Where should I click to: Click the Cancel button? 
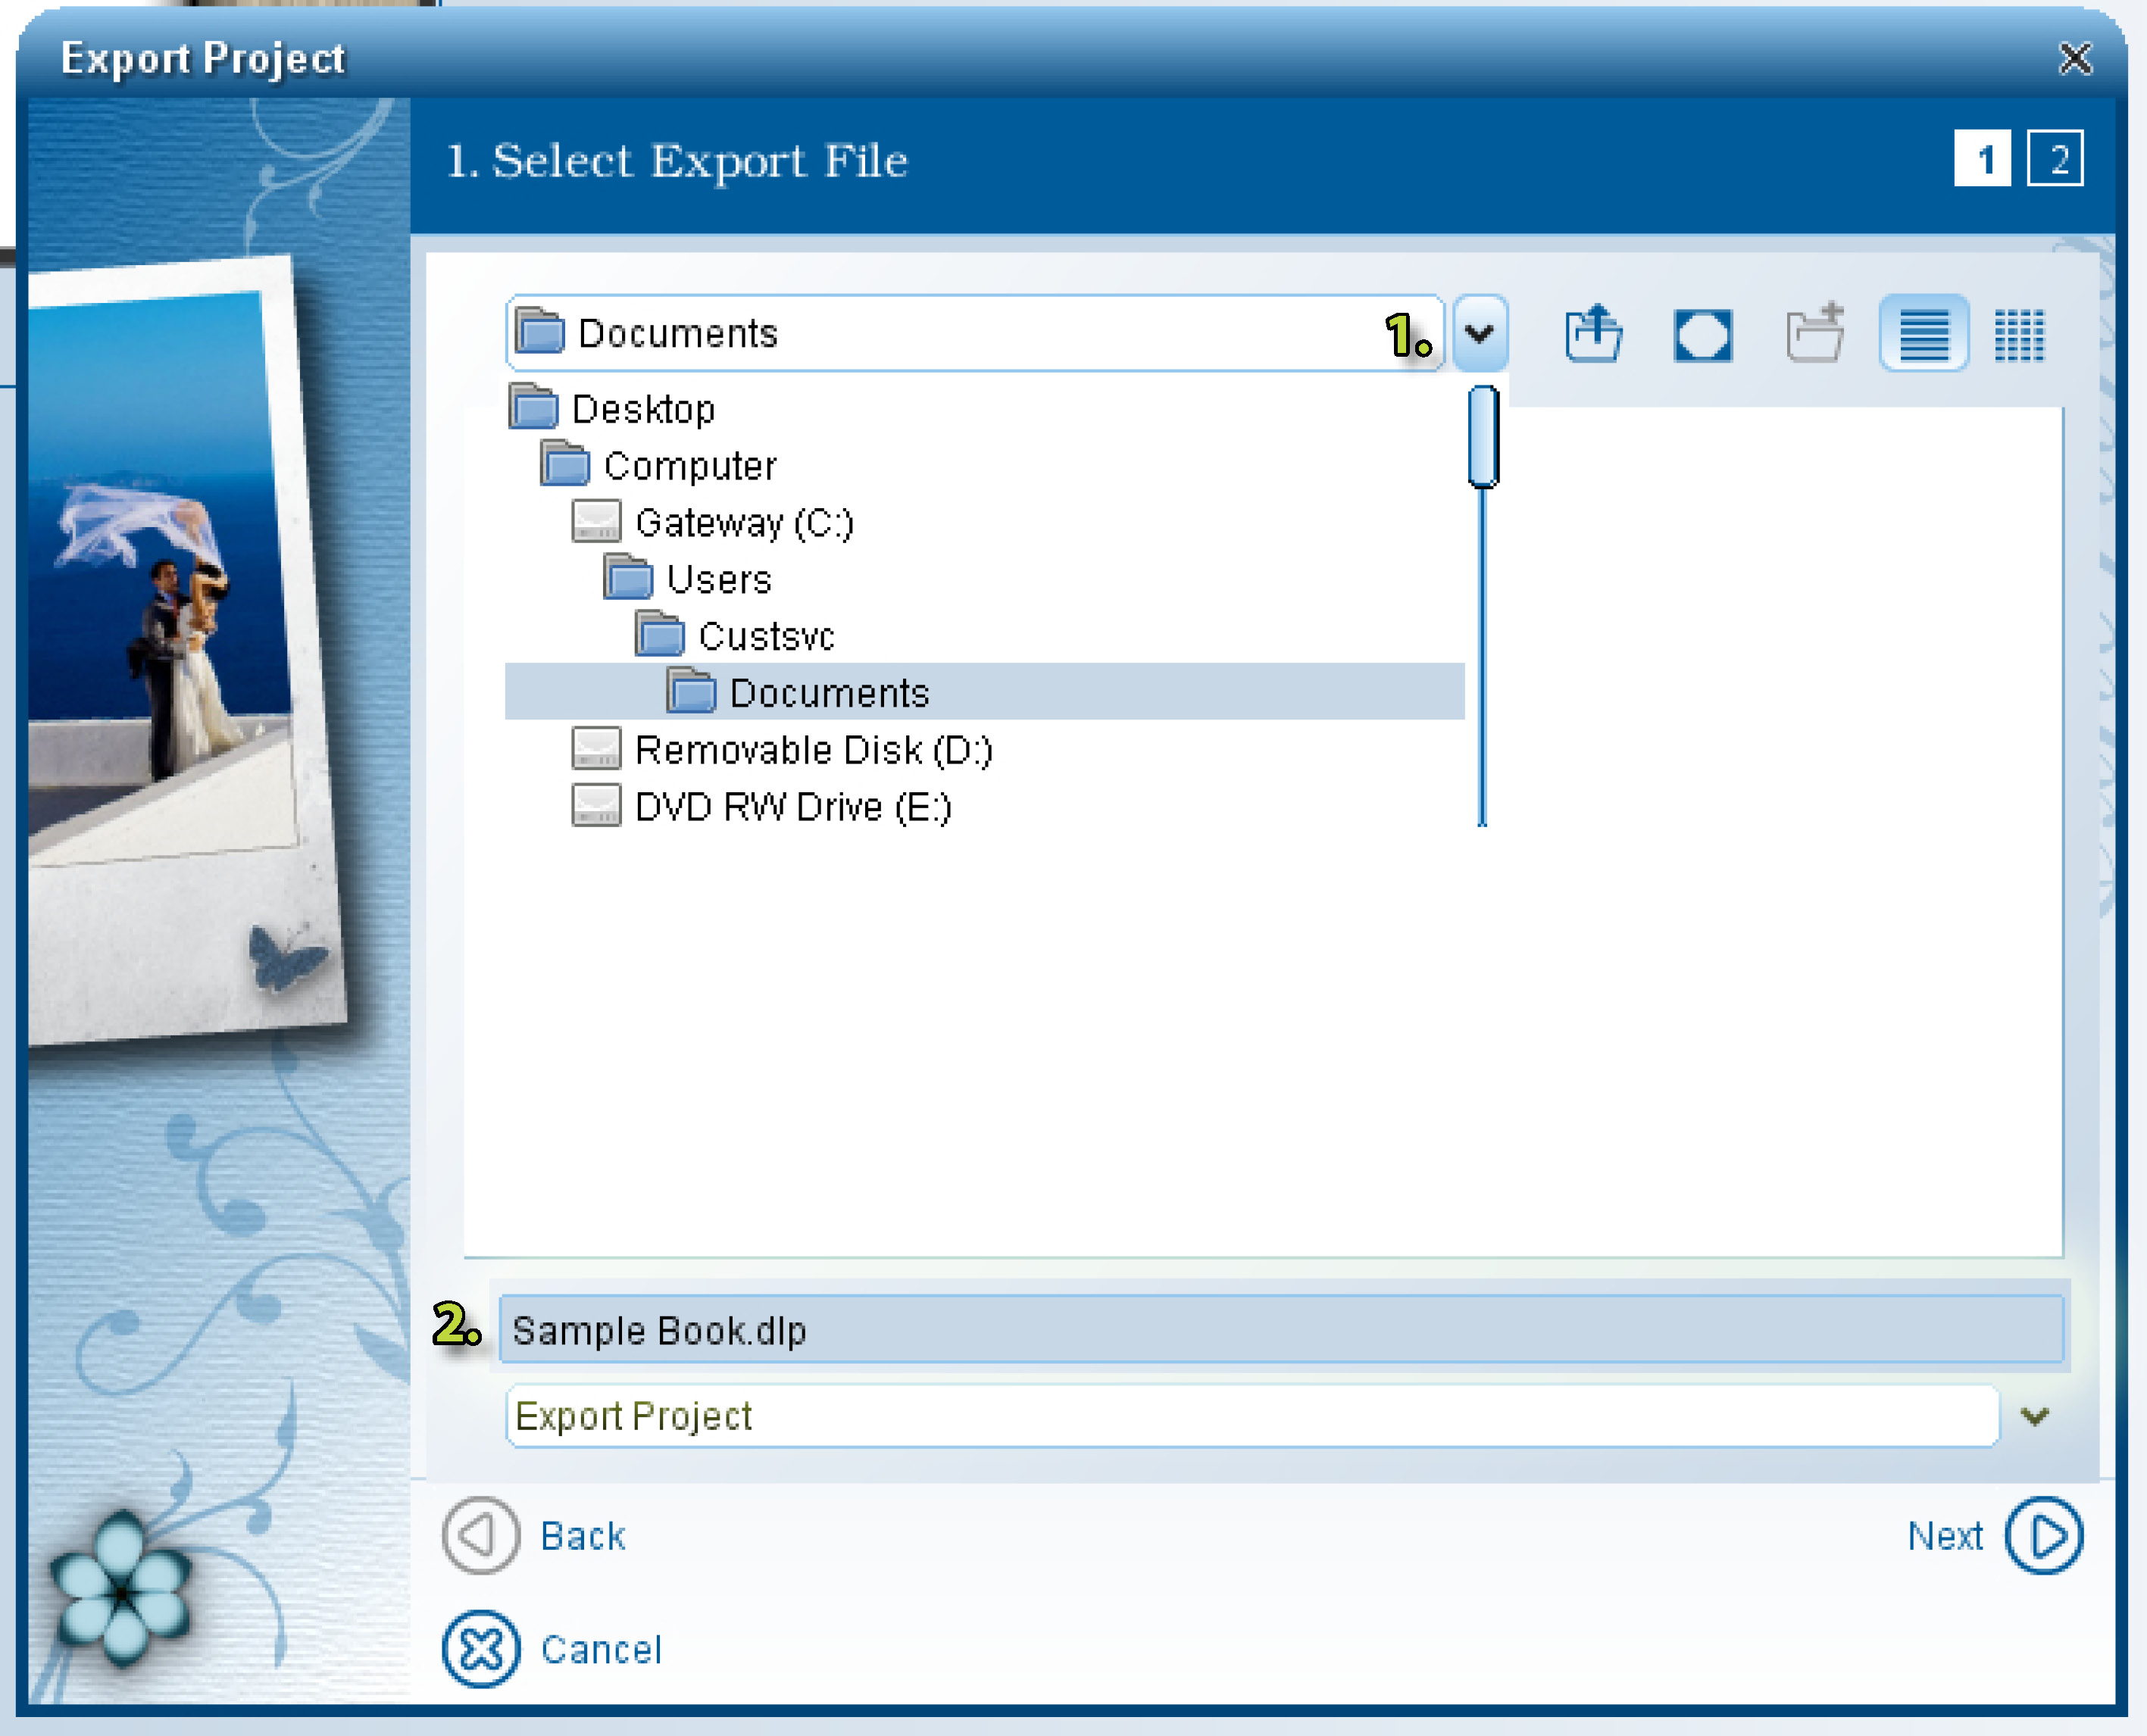[552, 1649]
